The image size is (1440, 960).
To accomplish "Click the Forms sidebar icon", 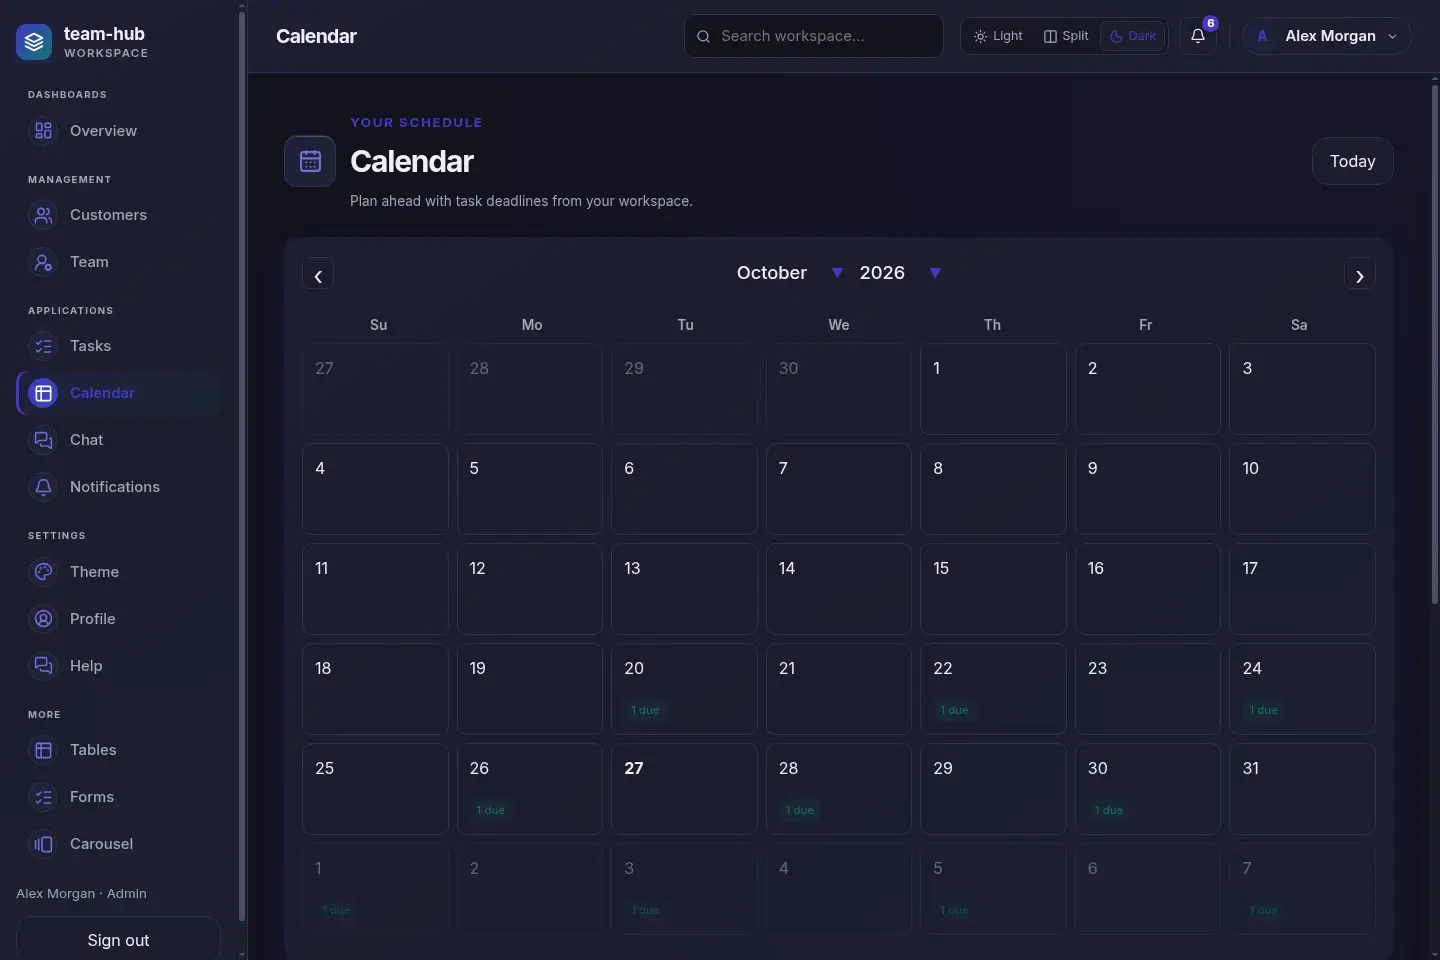I will click(x=43, y=797).
